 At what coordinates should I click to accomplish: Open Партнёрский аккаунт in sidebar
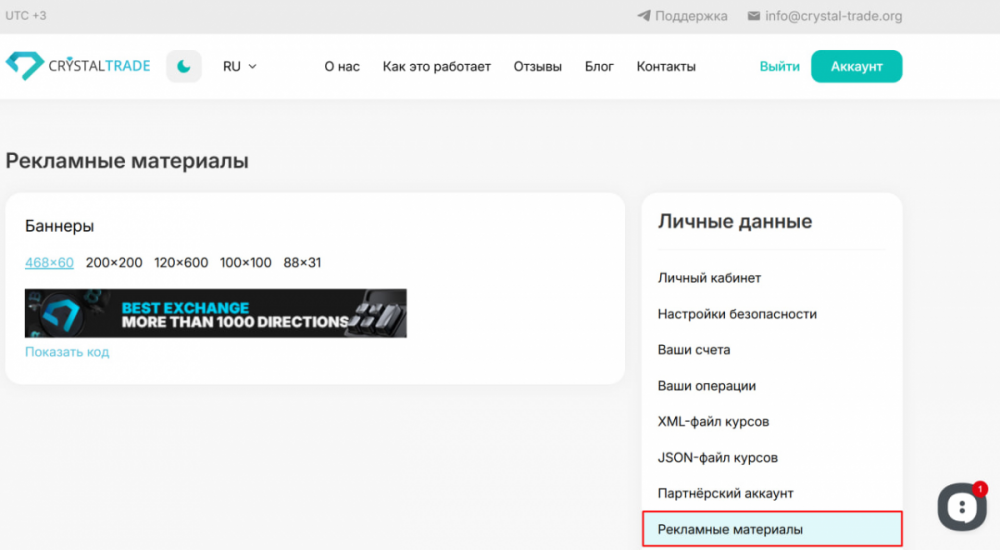click(x=725, y=493)
